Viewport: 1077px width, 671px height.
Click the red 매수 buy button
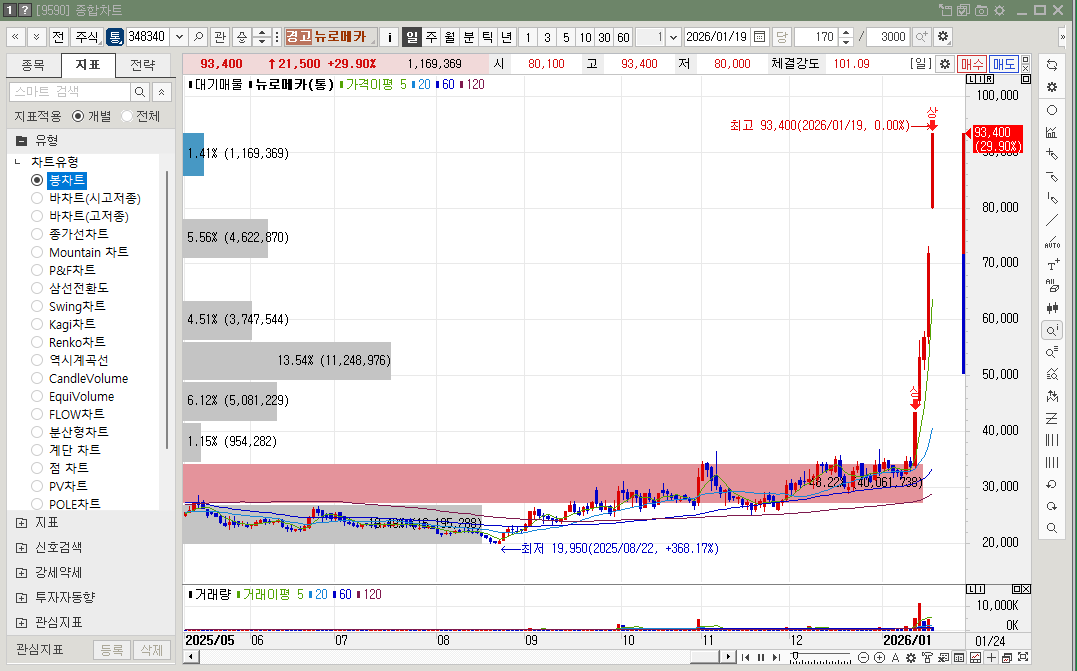[972, 64]
